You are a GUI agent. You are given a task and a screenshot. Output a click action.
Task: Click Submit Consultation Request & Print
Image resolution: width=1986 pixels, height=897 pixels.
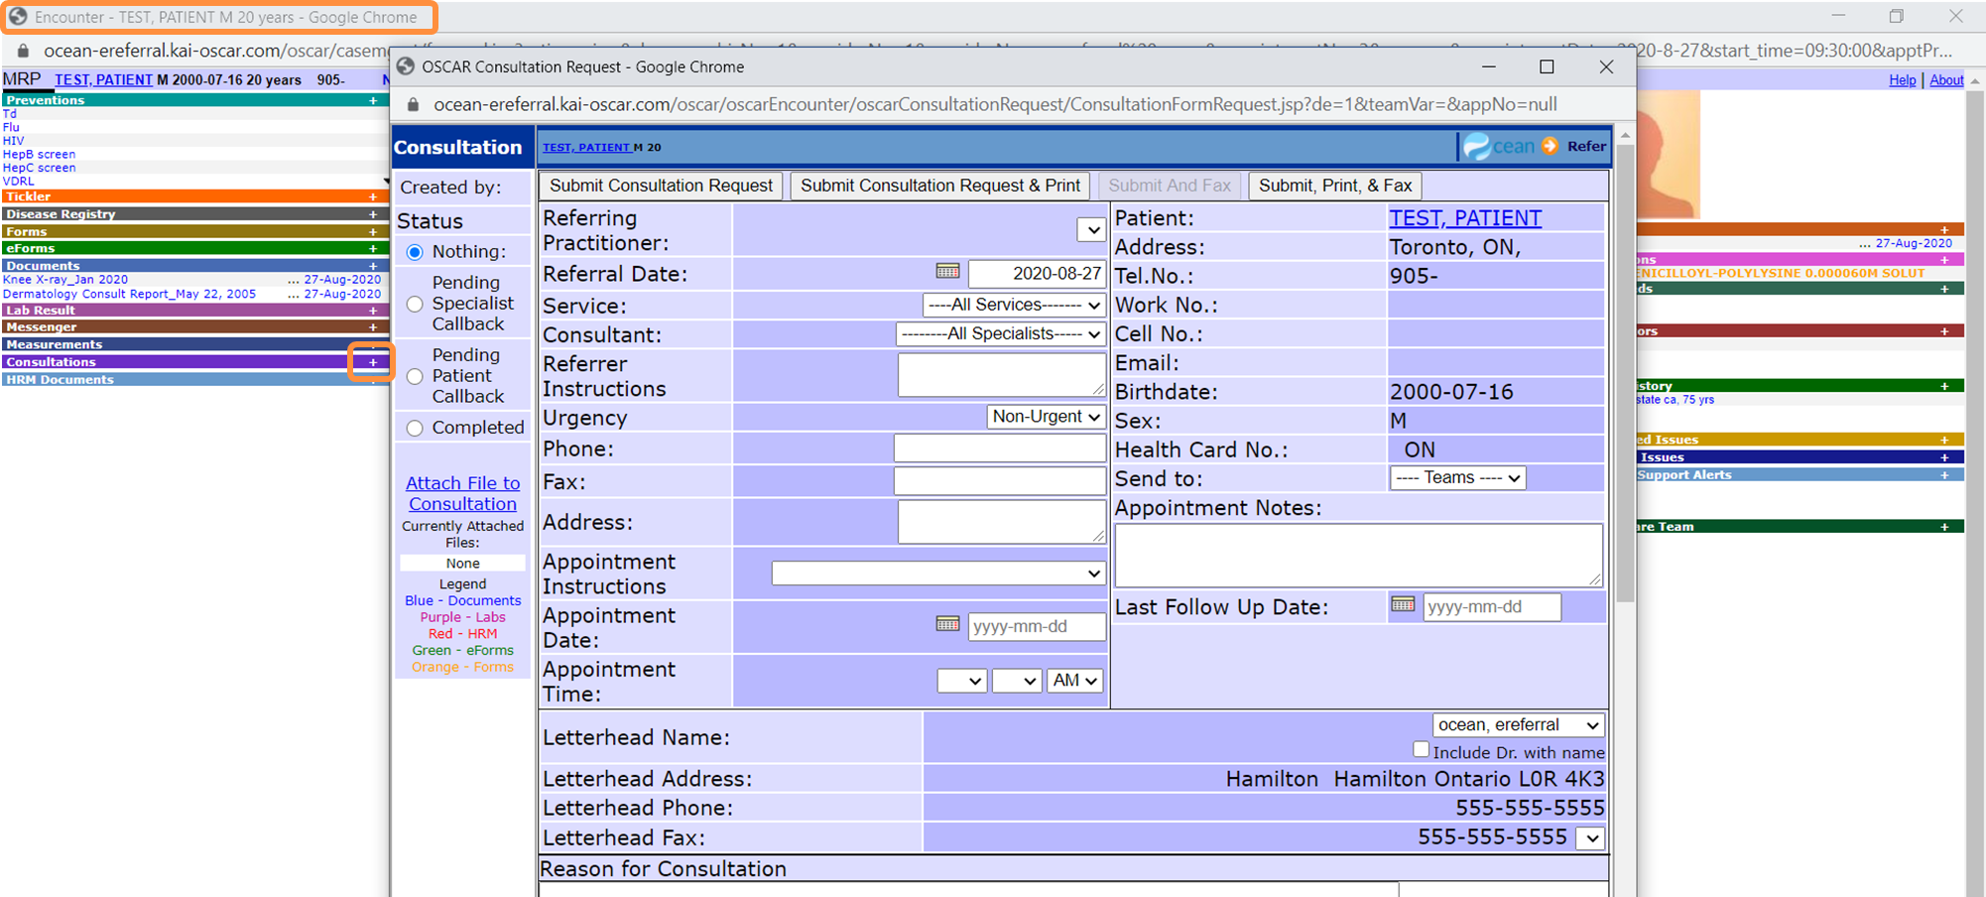tap(940, 186)
